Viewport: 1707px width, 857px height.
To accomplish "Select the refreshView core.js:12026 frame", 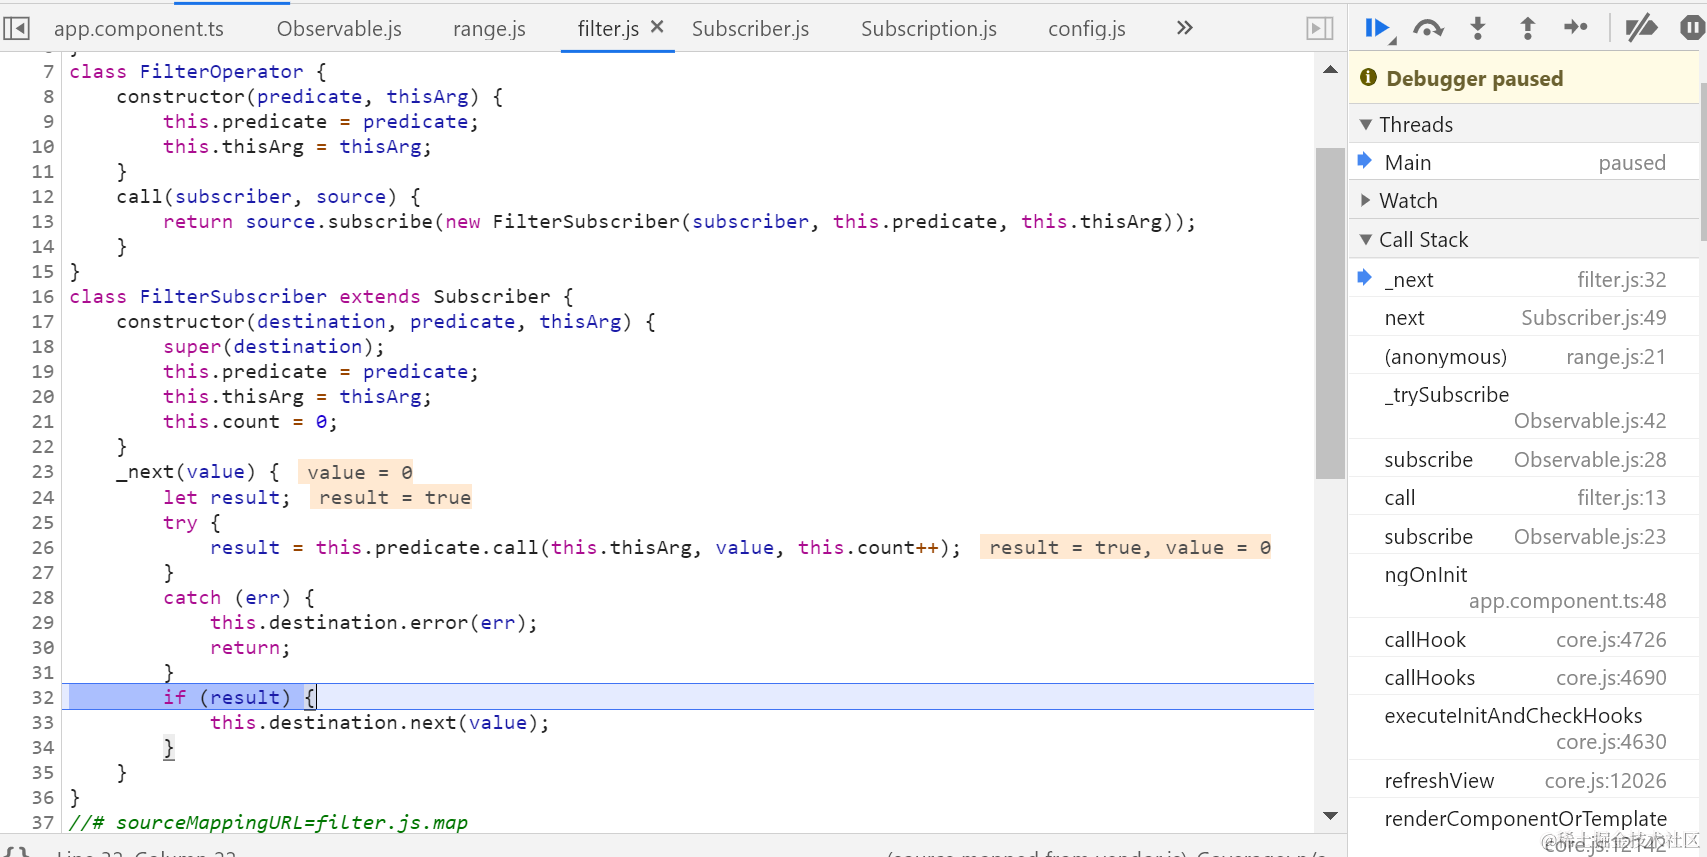I will tap(1524, 780).
